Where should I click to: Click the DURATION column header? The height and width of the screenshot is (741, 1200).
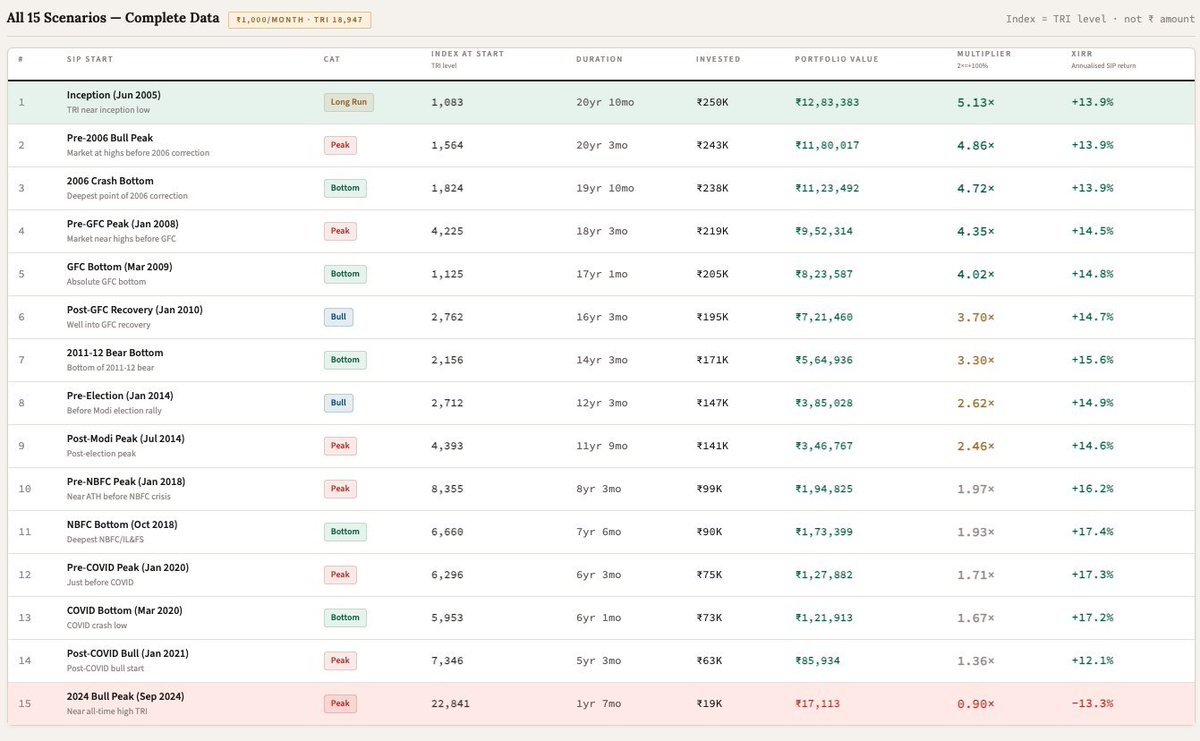pyautogui.click(x=599, y=59)
